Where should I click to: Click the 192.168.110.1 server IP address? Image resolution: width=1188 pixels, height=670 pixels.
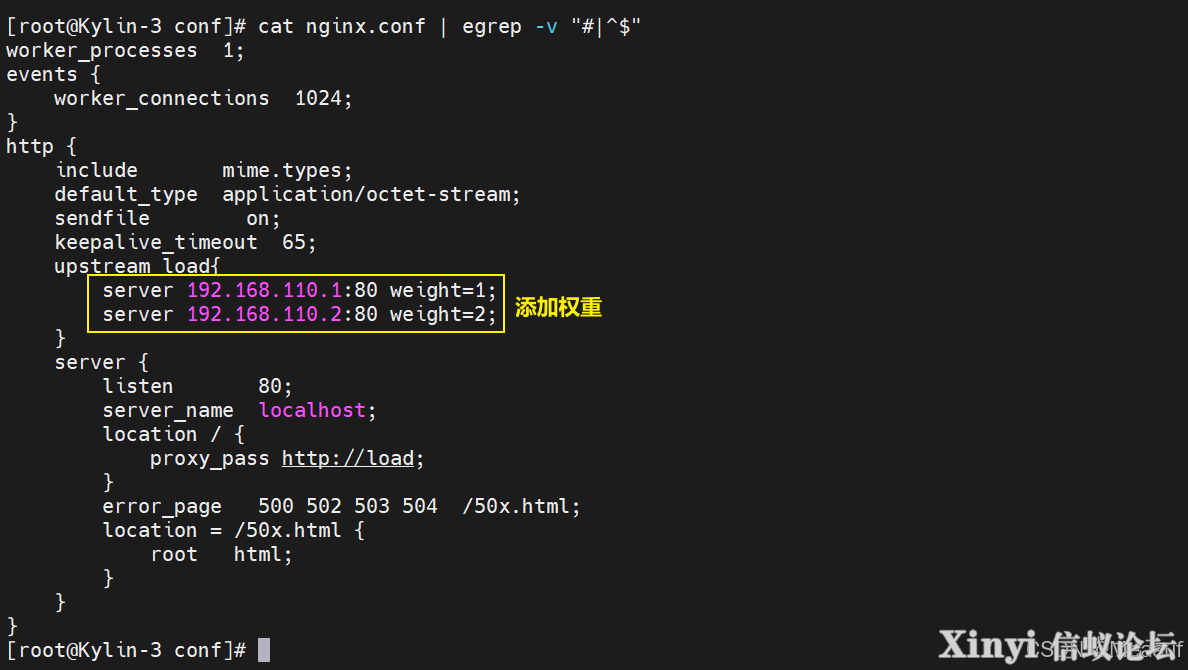coord(264,290)
